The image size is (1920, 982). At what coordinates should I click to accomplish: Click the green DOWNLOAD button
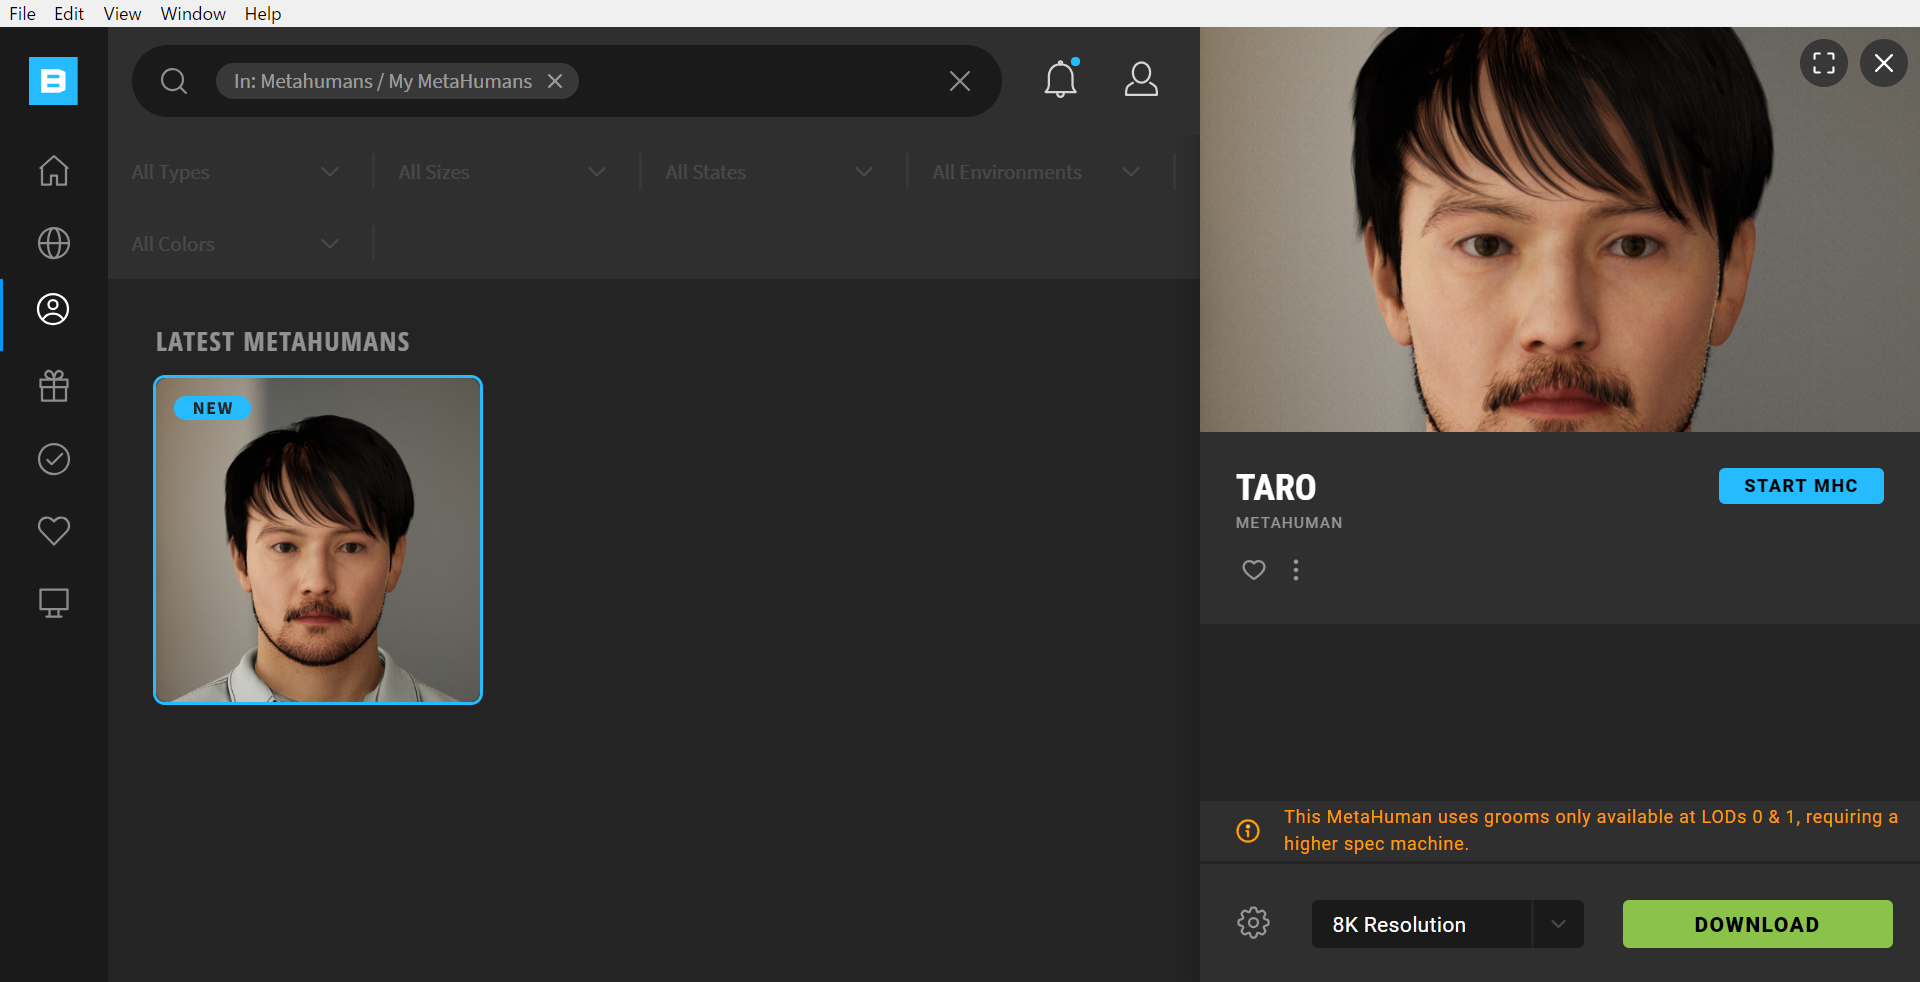coord(1757,924)
